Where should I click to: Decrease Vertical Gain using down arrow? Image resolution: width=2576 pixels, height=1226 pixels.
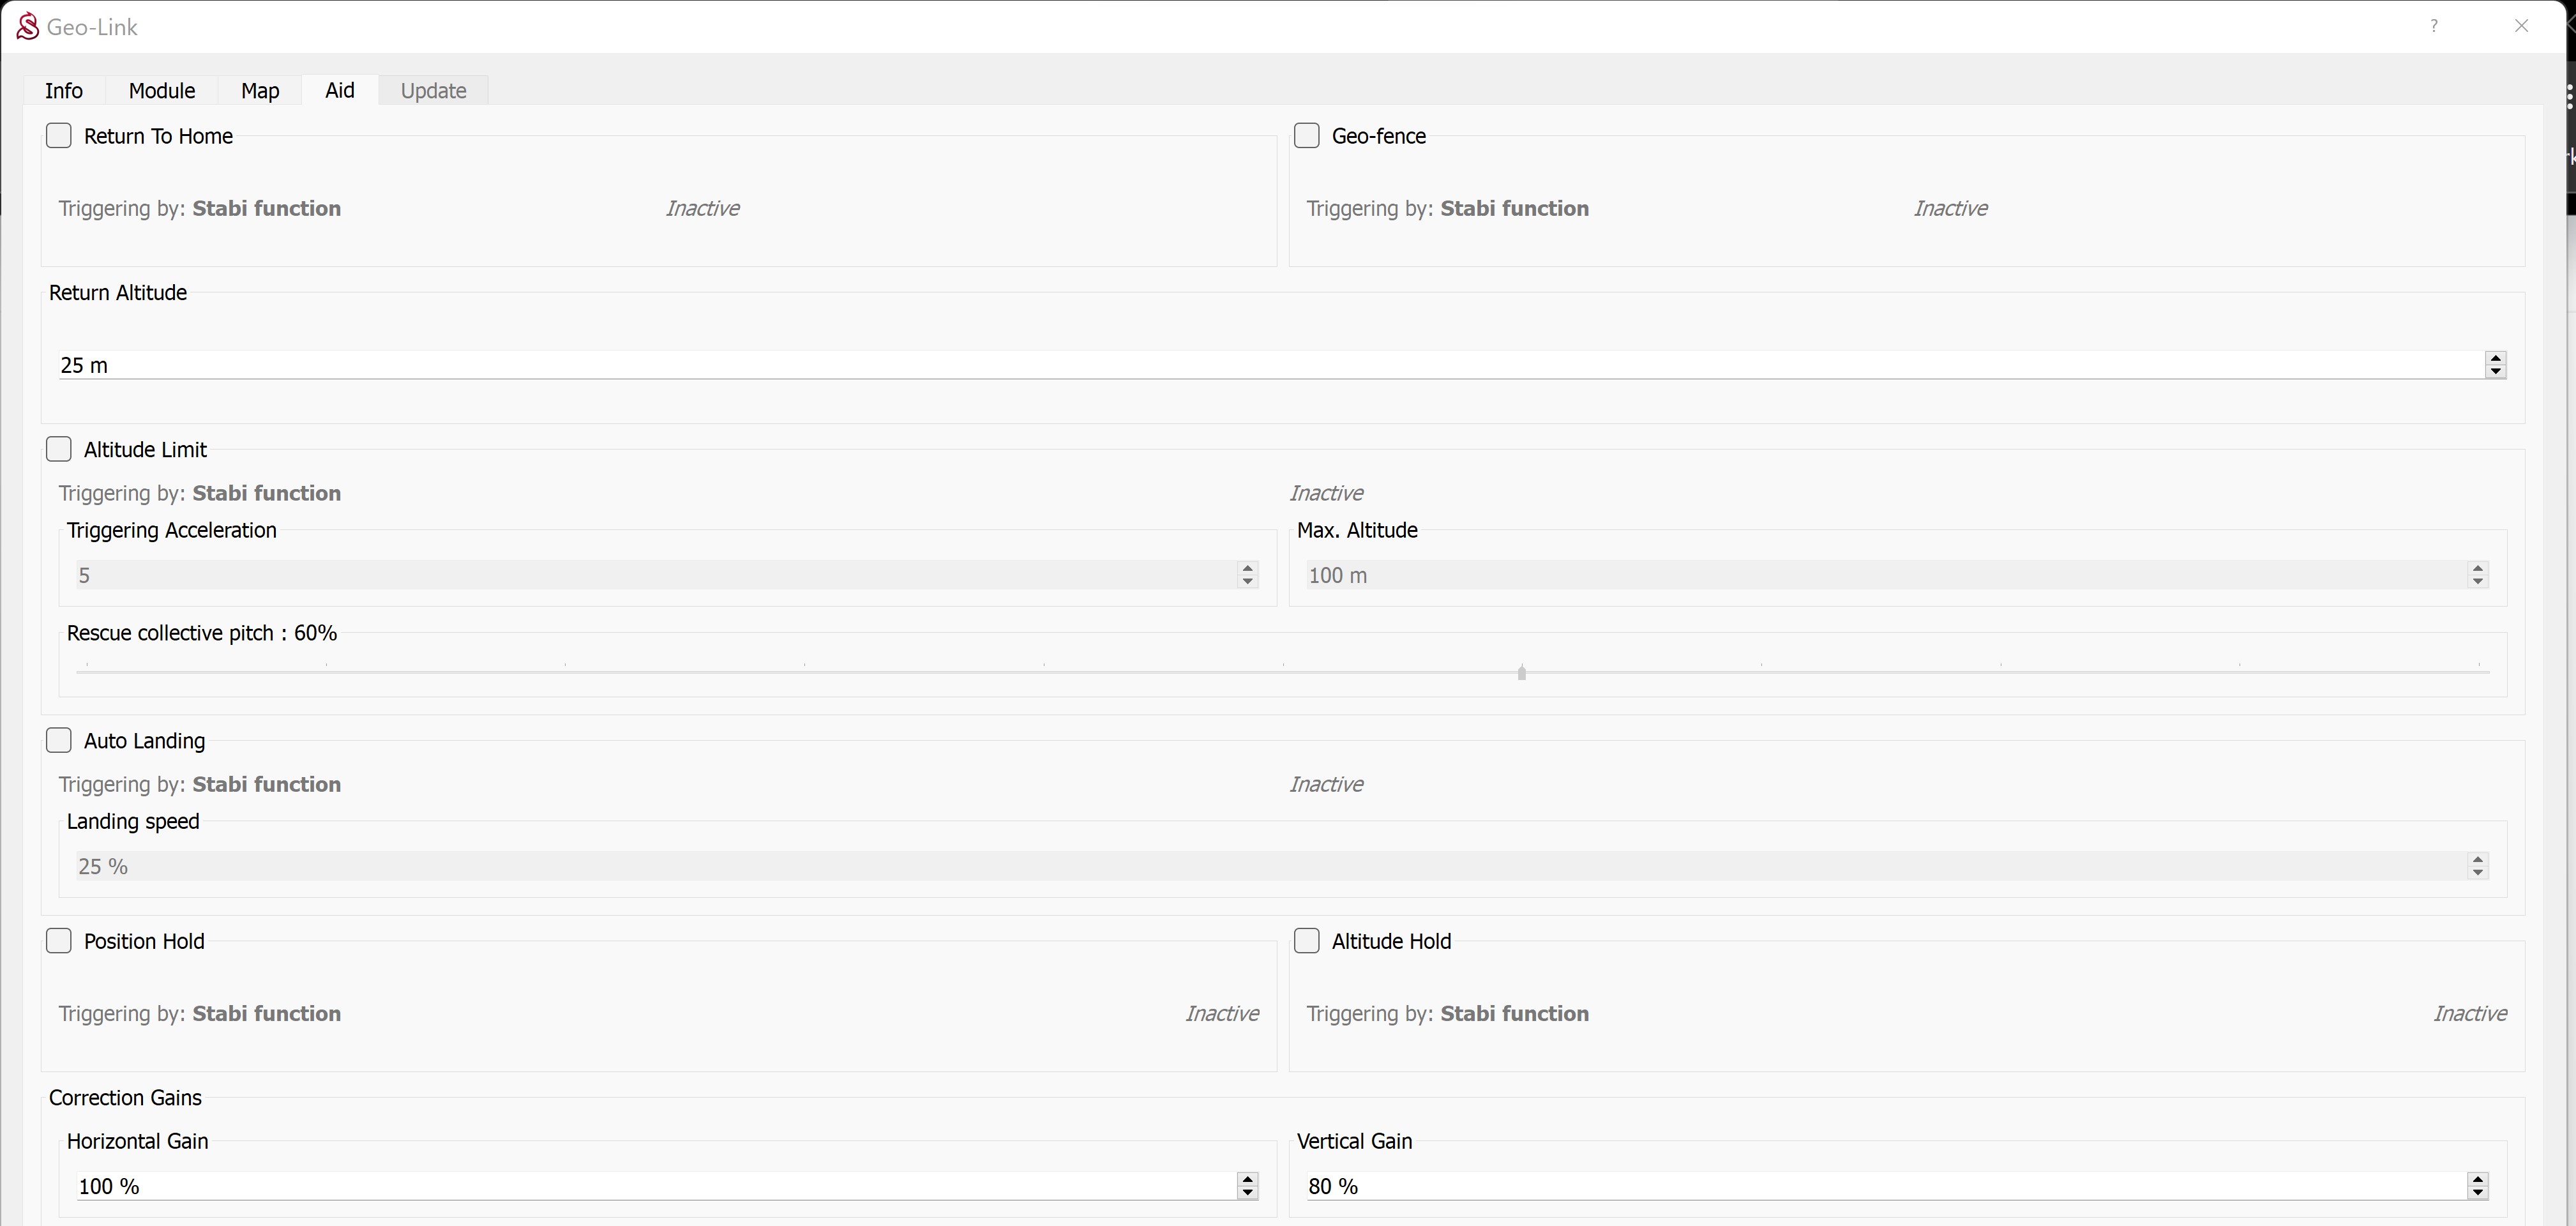click(2477, 1193)
